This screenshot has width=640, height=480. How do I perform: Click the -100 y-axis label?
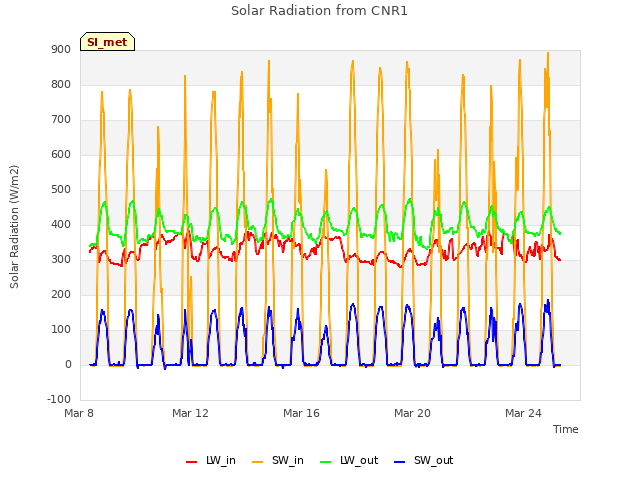59,400
